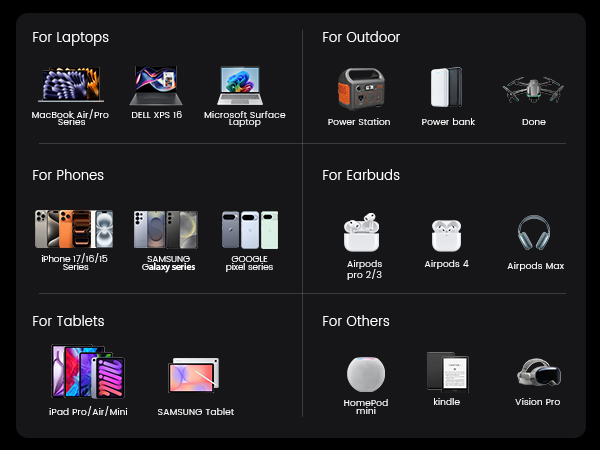Click the "Microsoft Surface Laptop" label
The height and width of the screenshot is (450, 600).
pos(245,118)
